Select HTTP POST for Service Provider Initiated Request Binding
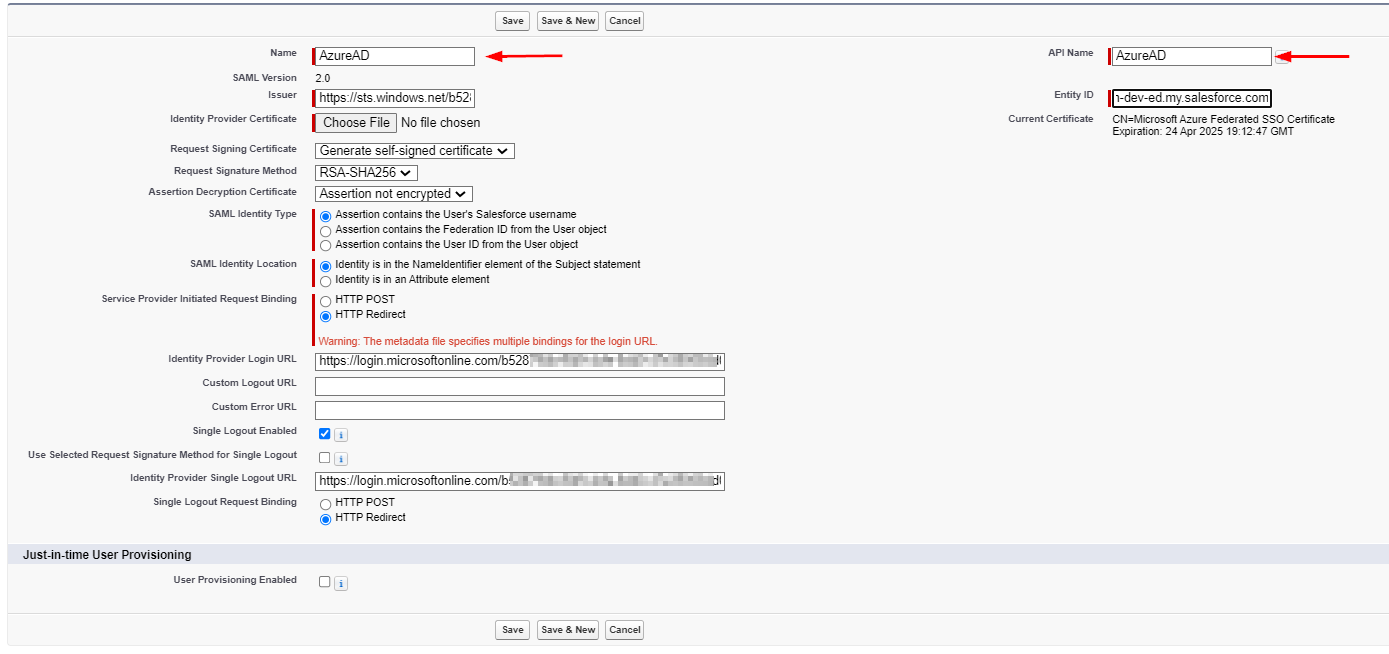The width and height of the screenshot is (1389, 654). (x=325, y=301)
